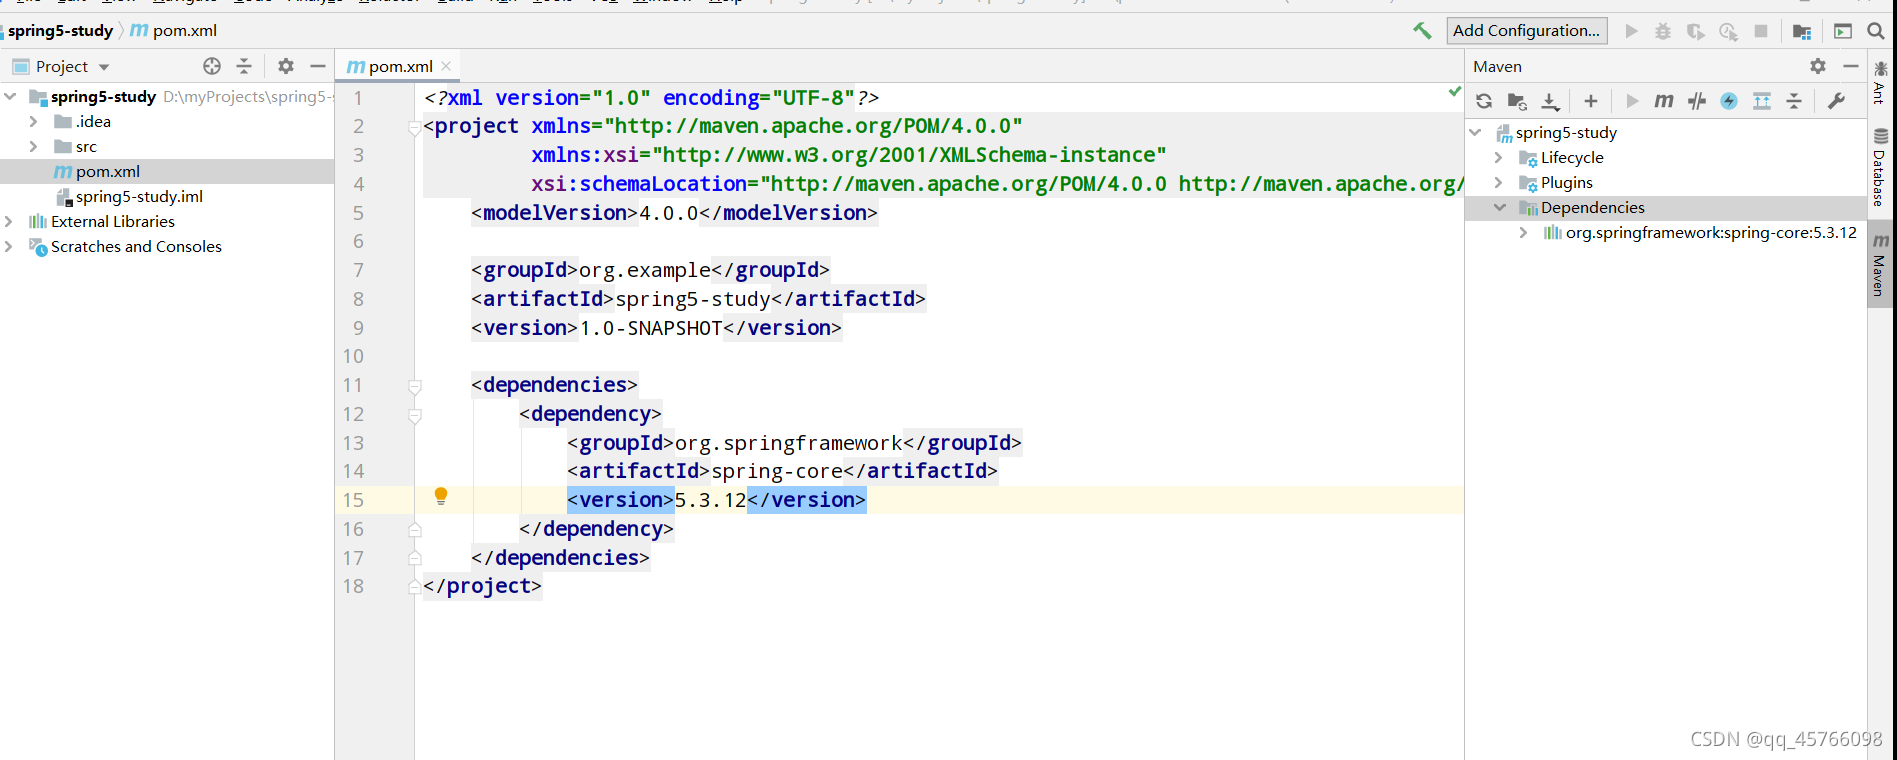Expand Plugins node in Maven panel
The image size is (1897, 760).
click(x=1499, y=182)
